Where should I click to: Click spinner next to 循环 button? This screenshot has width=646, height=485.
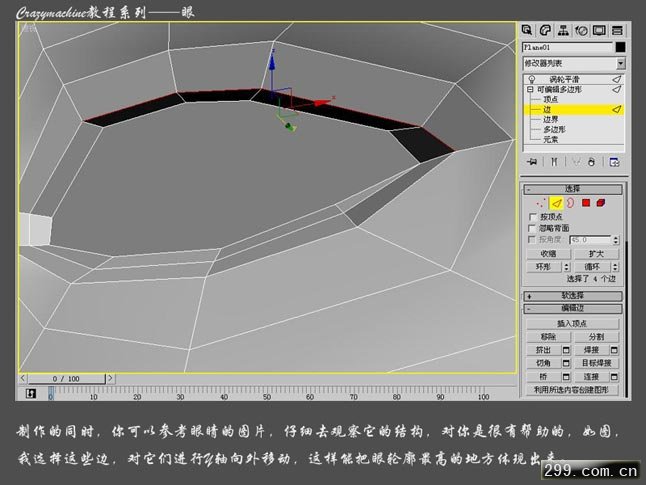[615, 267]
